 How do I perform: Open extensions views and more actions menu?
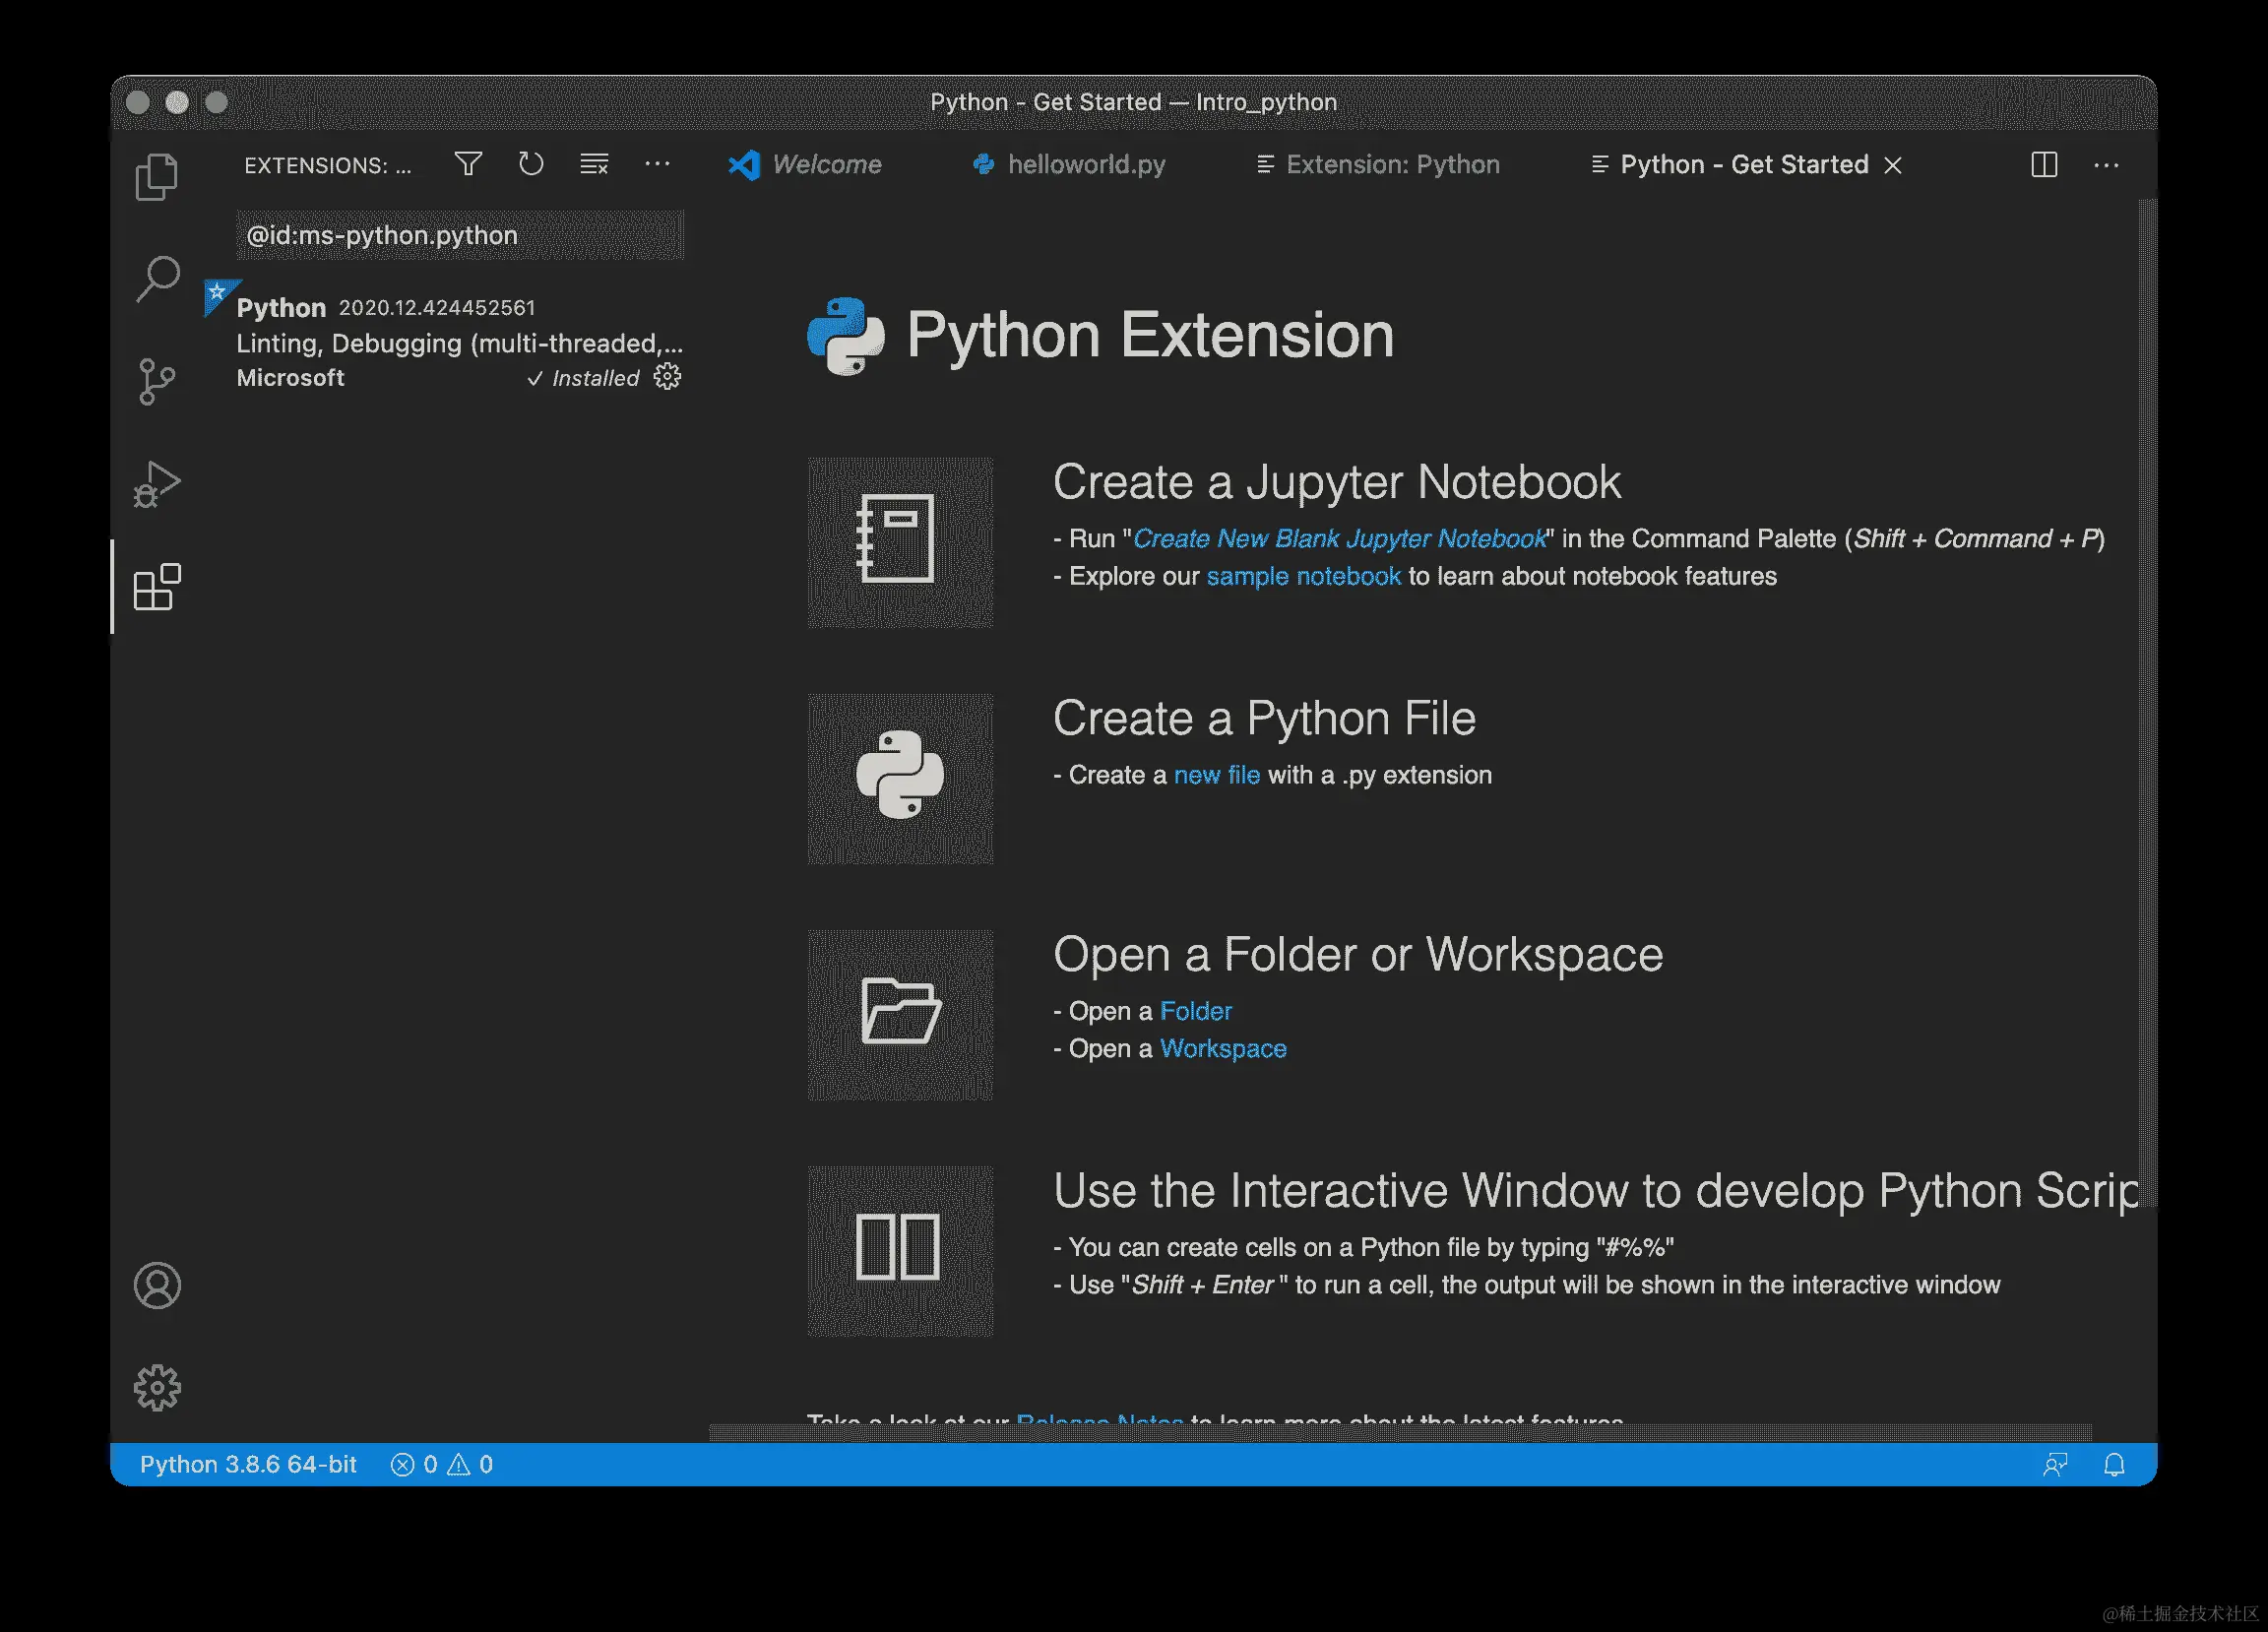point(657,164)
